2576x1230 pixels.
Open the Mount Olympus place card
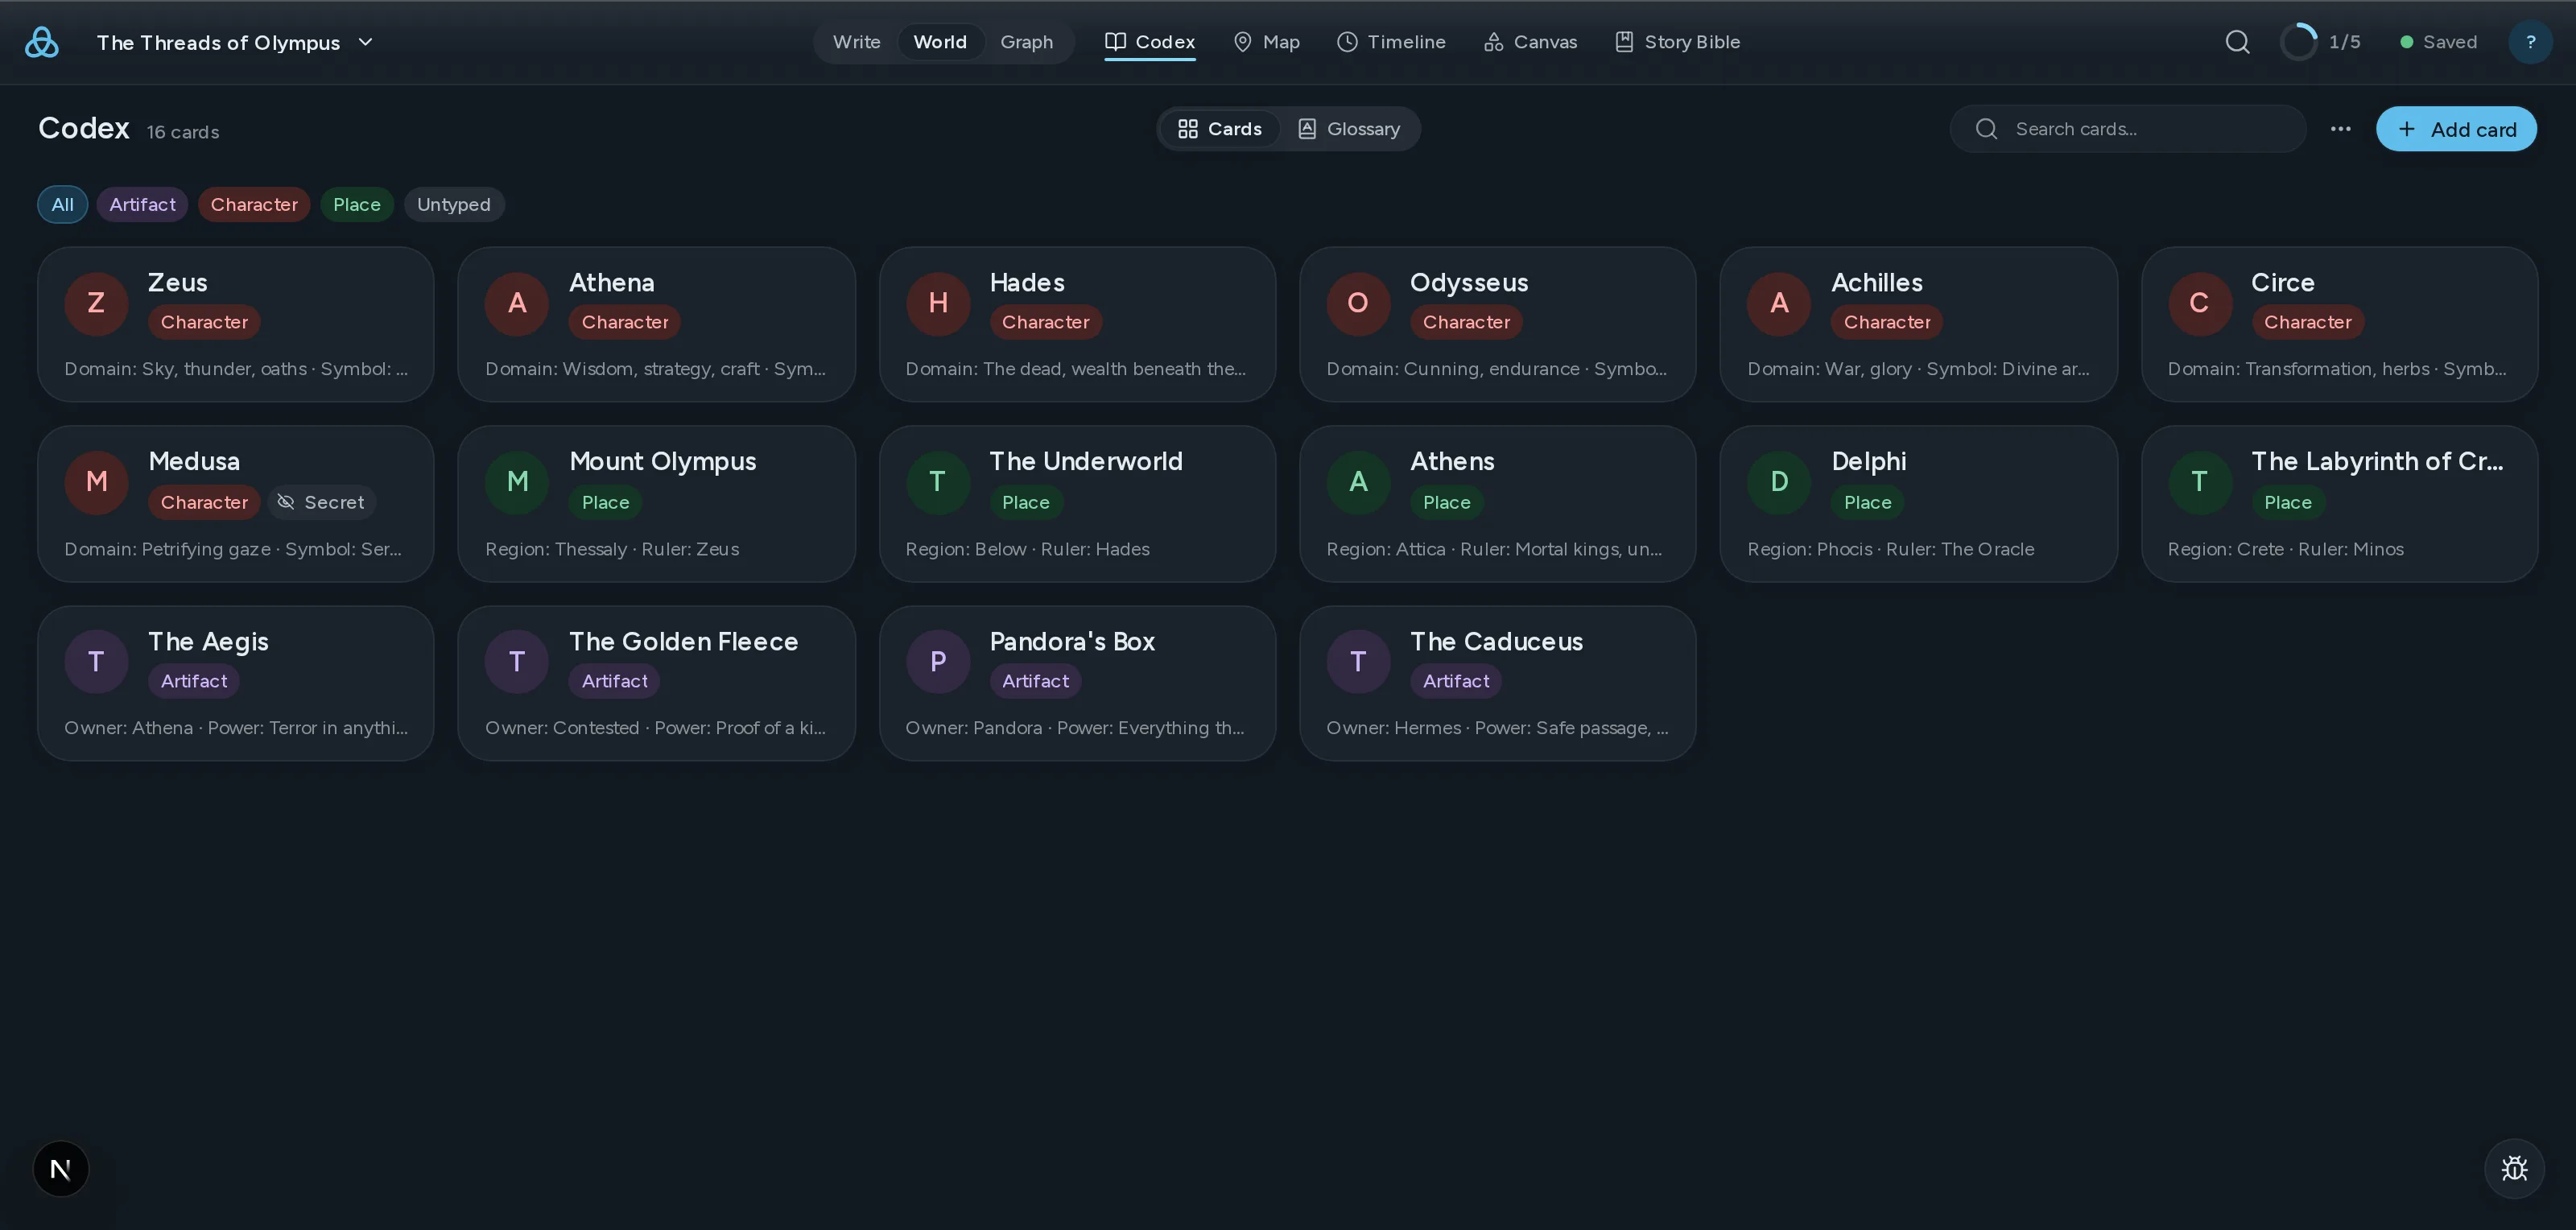[656, 504]
